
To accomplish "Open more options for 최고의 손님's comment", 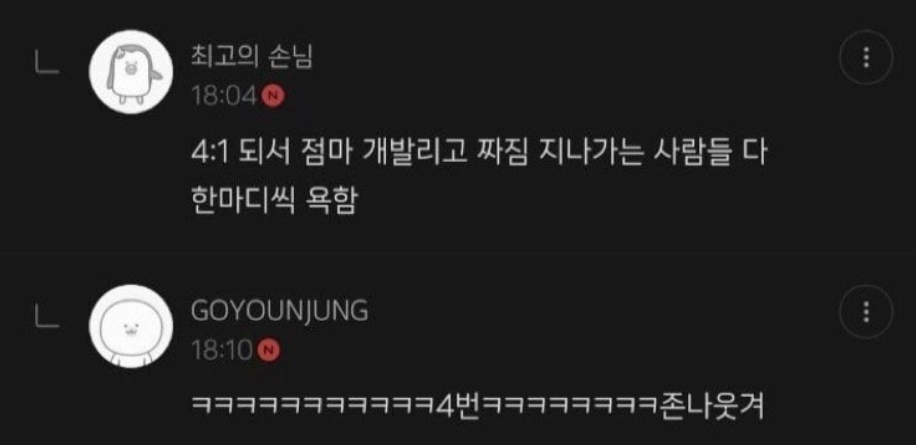I will point(866,57).
